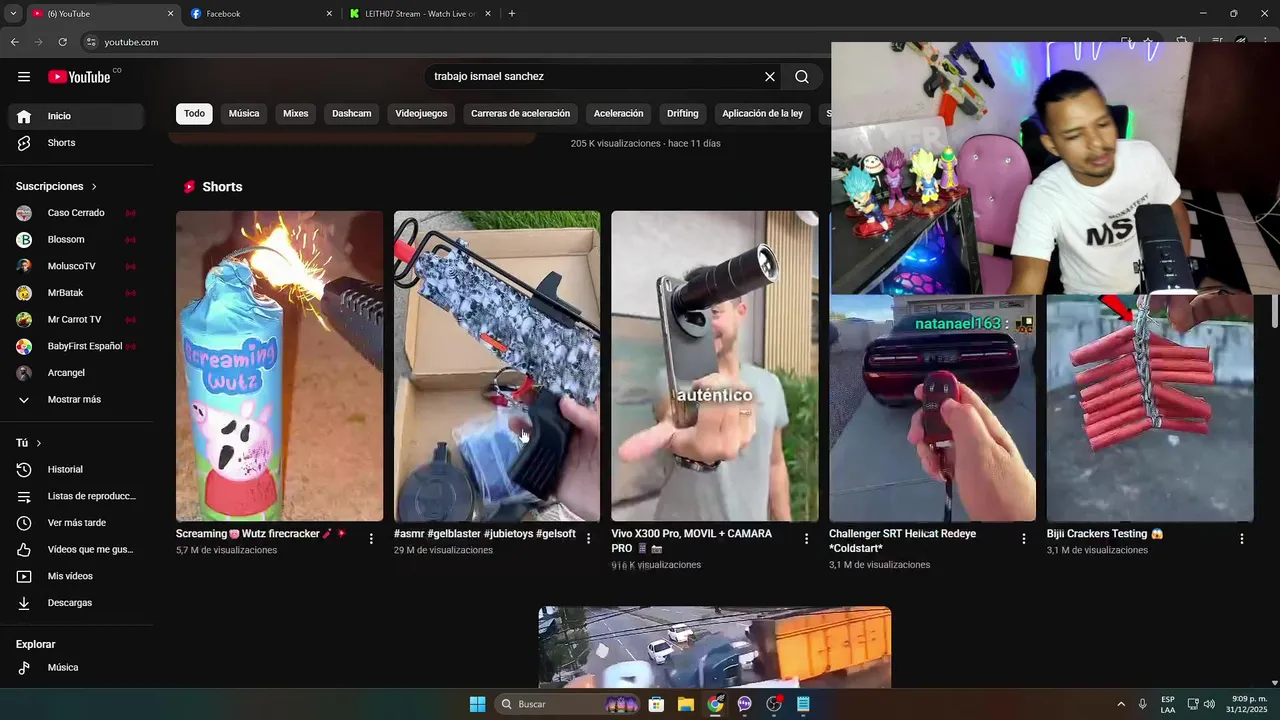Image resolution: width=1280 pixels, height=720 pixels.
Task: Open the truck crash video thumbnail below Shorts
Action: point(715,647)
